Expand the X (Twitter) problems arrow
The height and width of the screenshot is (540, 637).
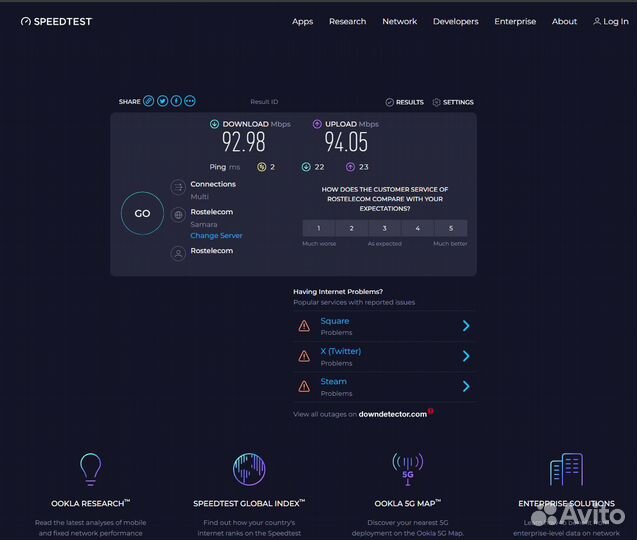pos(466,356)
